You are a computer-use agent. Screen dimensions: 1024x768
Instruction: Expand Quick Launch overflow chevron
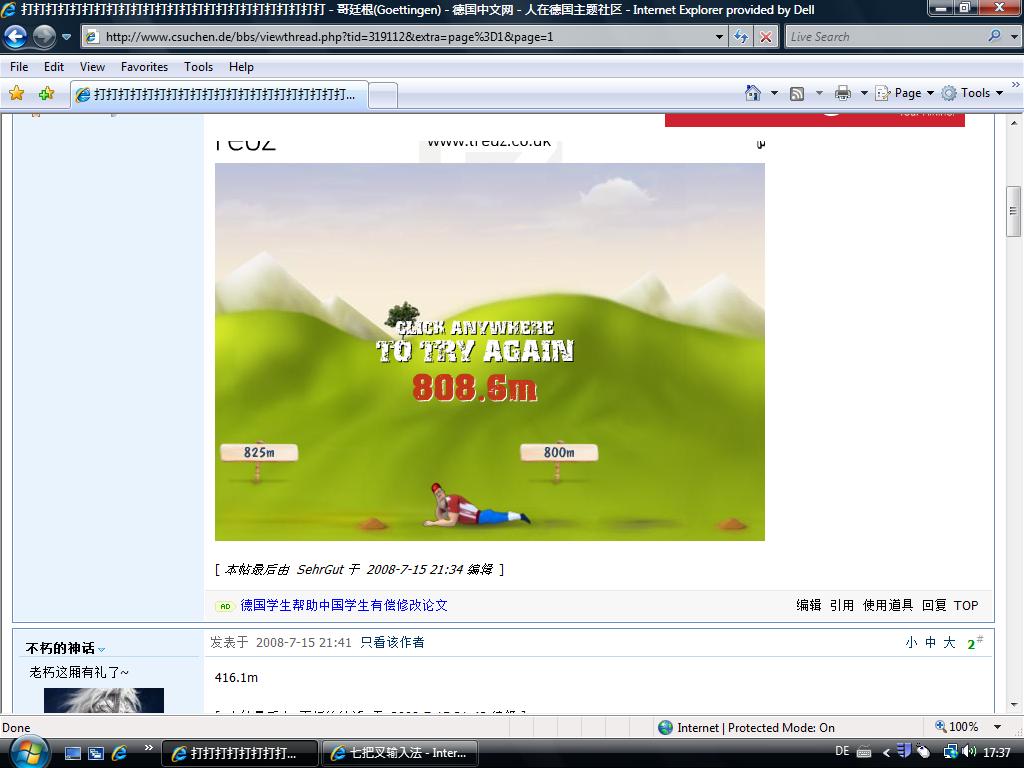point(148,748)
